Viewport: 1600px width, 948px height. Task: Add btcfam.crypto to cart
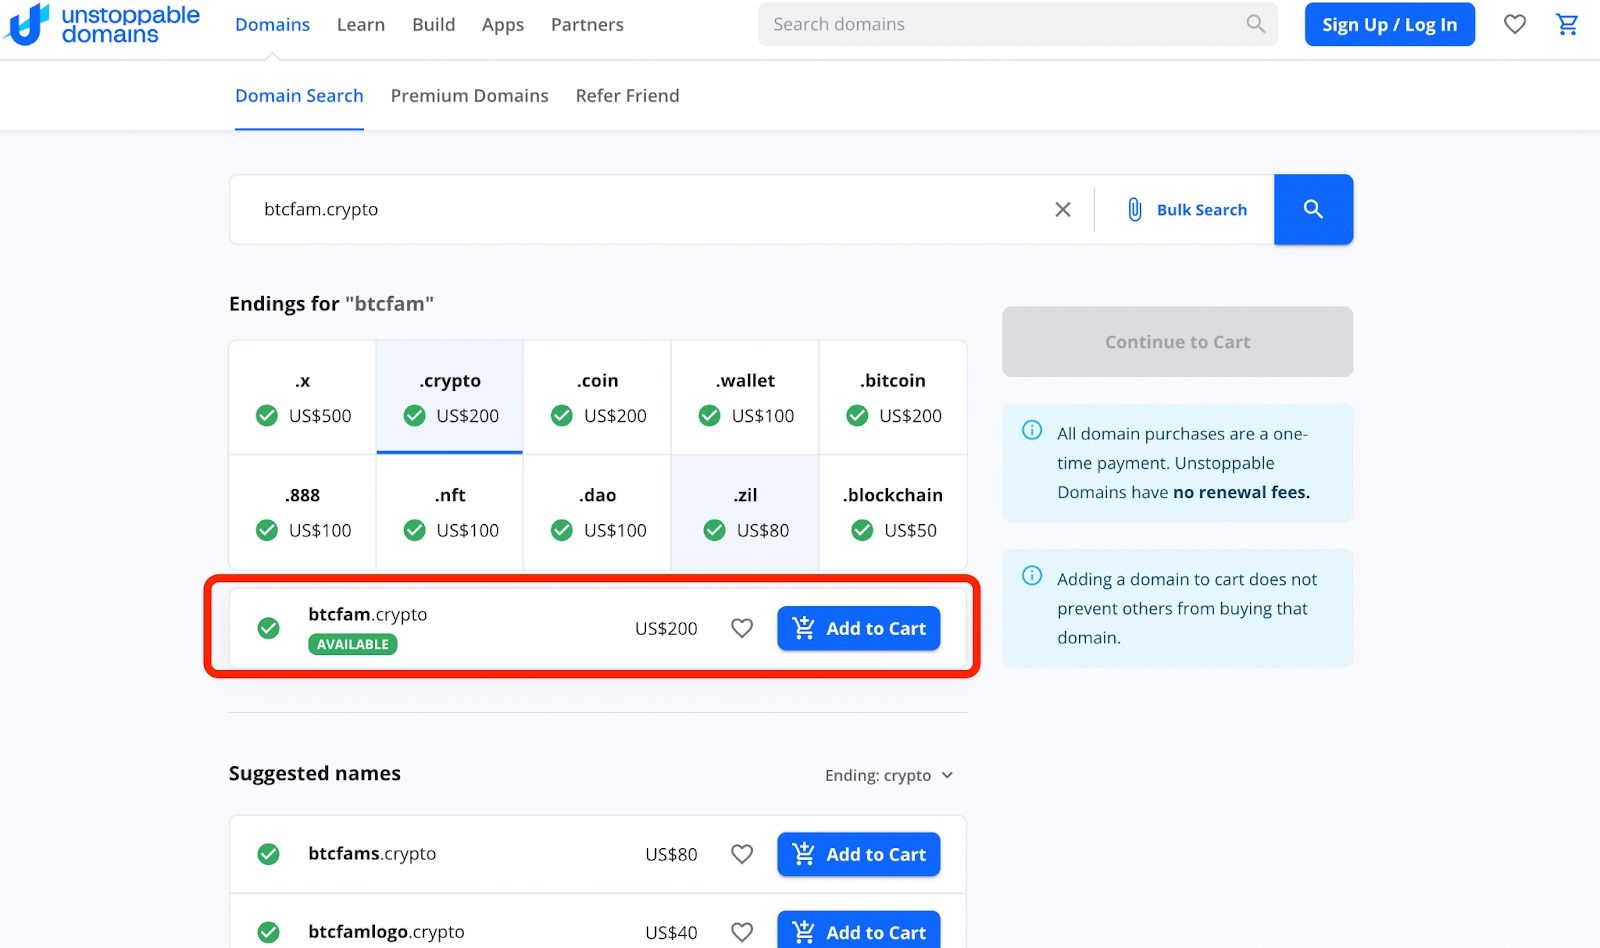click(858, 628)
